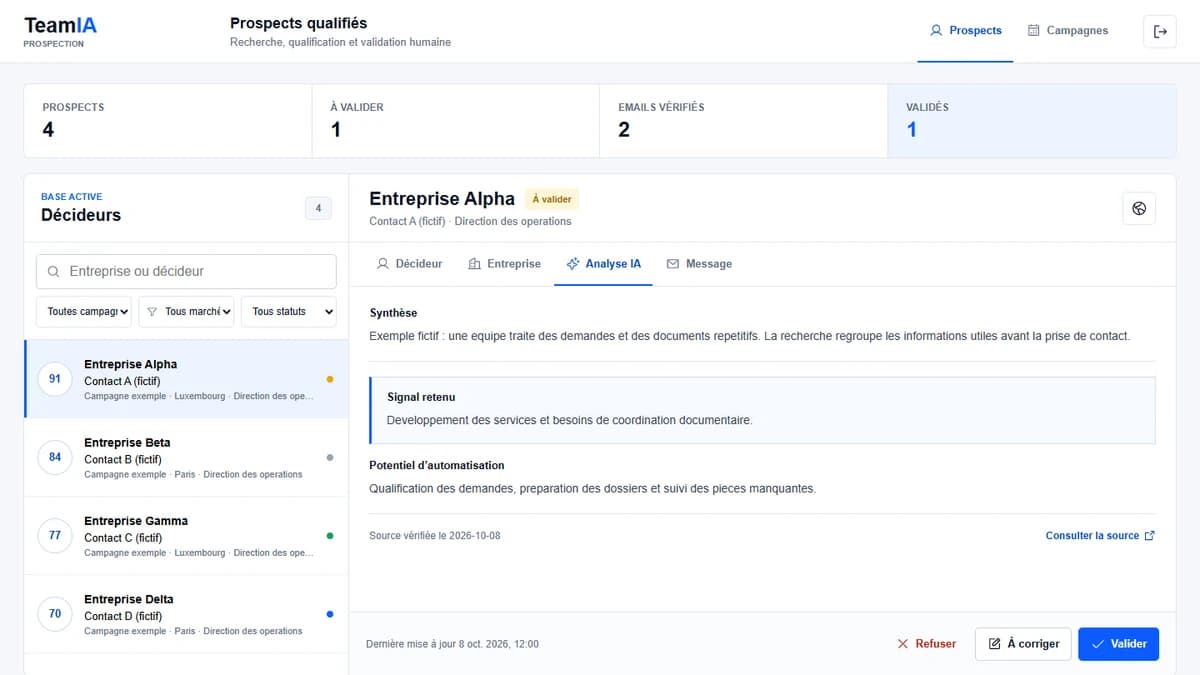1200x675 pixels.
Task: Click the score 77 circle badge
Action: pyautogui.click(x=55, y=535)
